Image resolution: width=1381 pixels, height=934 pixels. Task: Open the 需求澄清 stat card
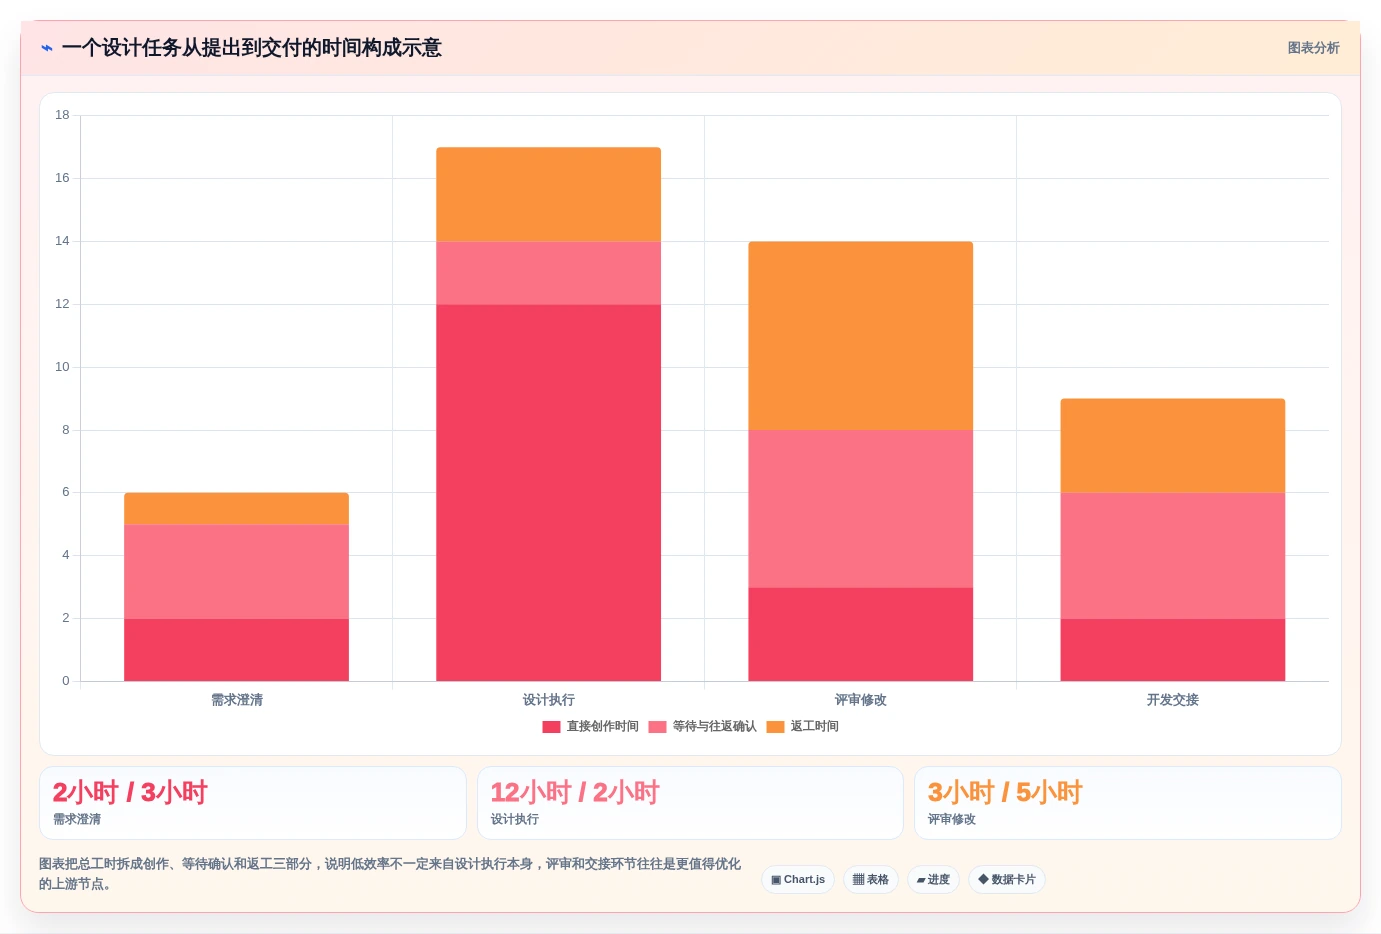tap(253, 803)
